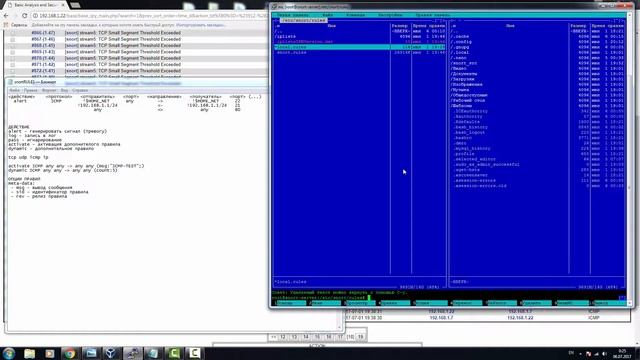Open alert link #870-(1-44)
This screenshot has width=640, height=360.
pos(43,58)
